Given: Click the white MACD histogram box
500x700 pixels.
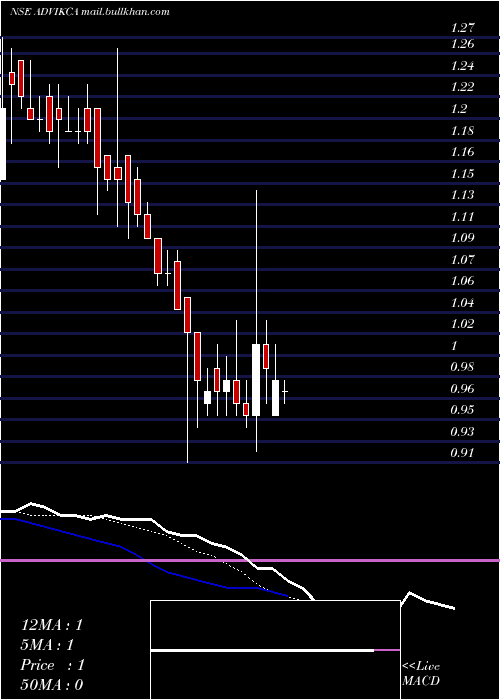Looking at the screenshot, I should click(x=275, y=650).
